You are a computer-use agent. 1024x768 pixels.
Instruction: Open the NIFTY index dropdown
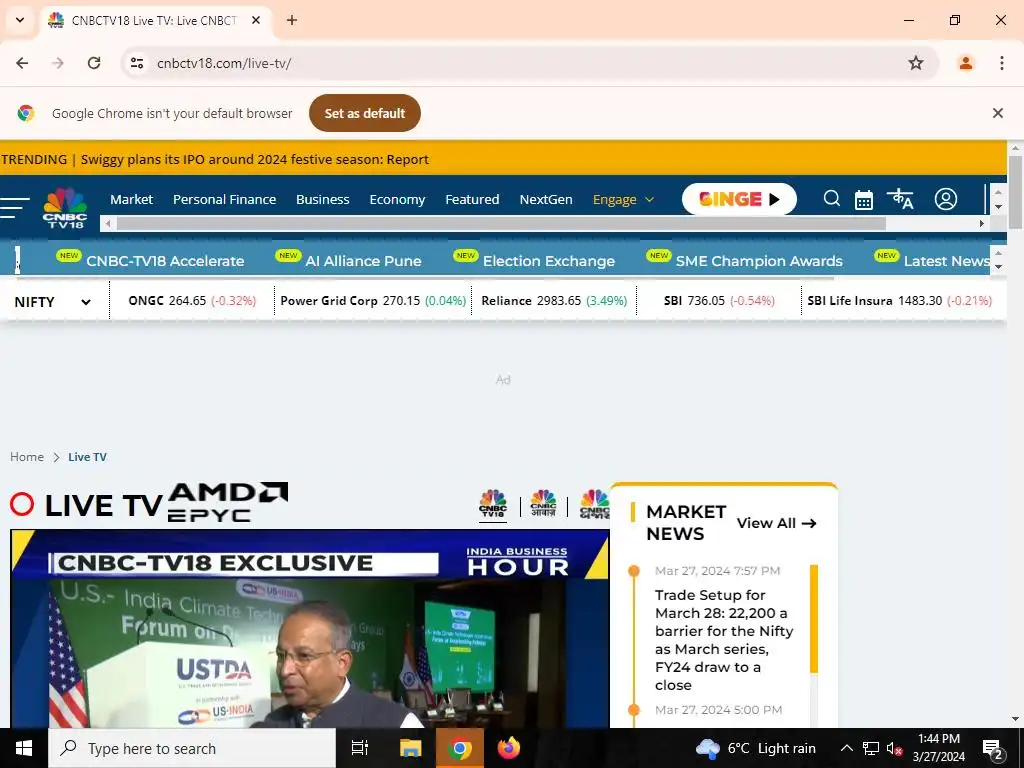pos(52,302)
